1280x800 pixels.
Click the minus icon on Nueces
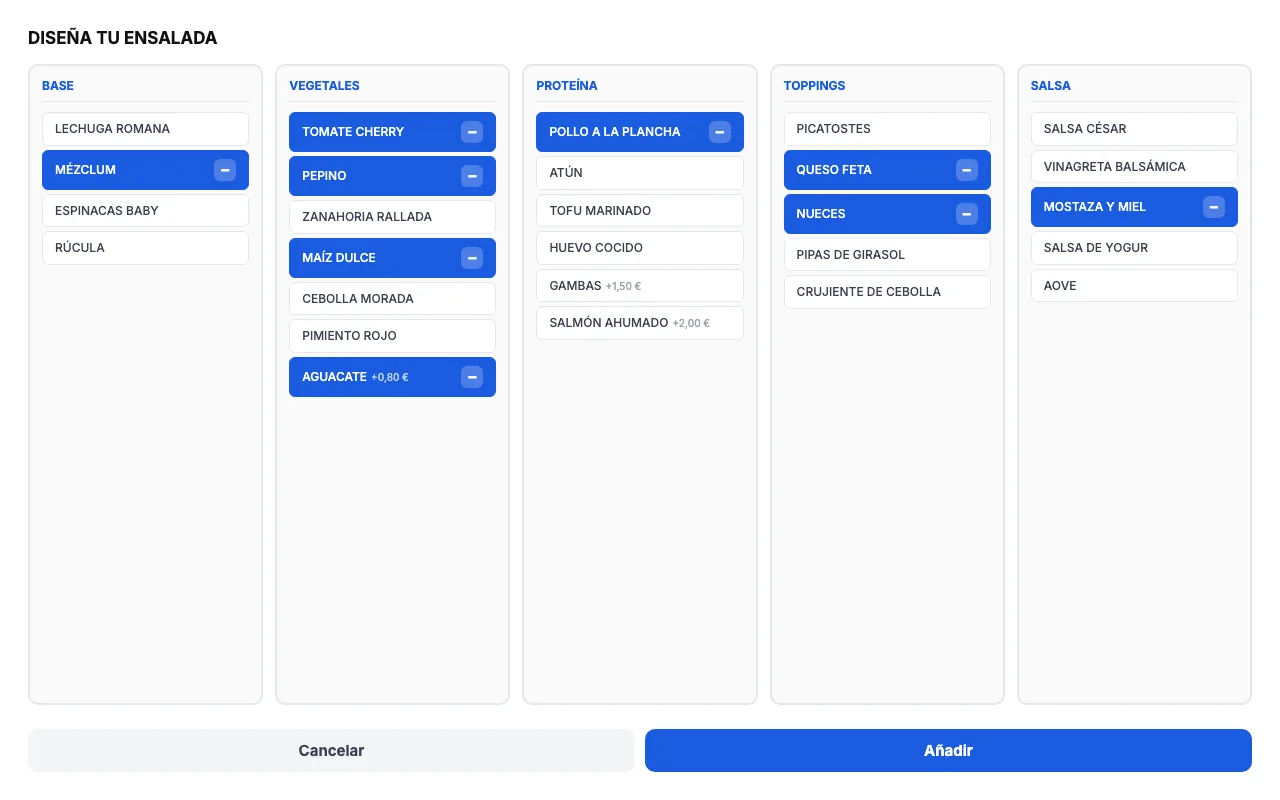tap(967, 214)
